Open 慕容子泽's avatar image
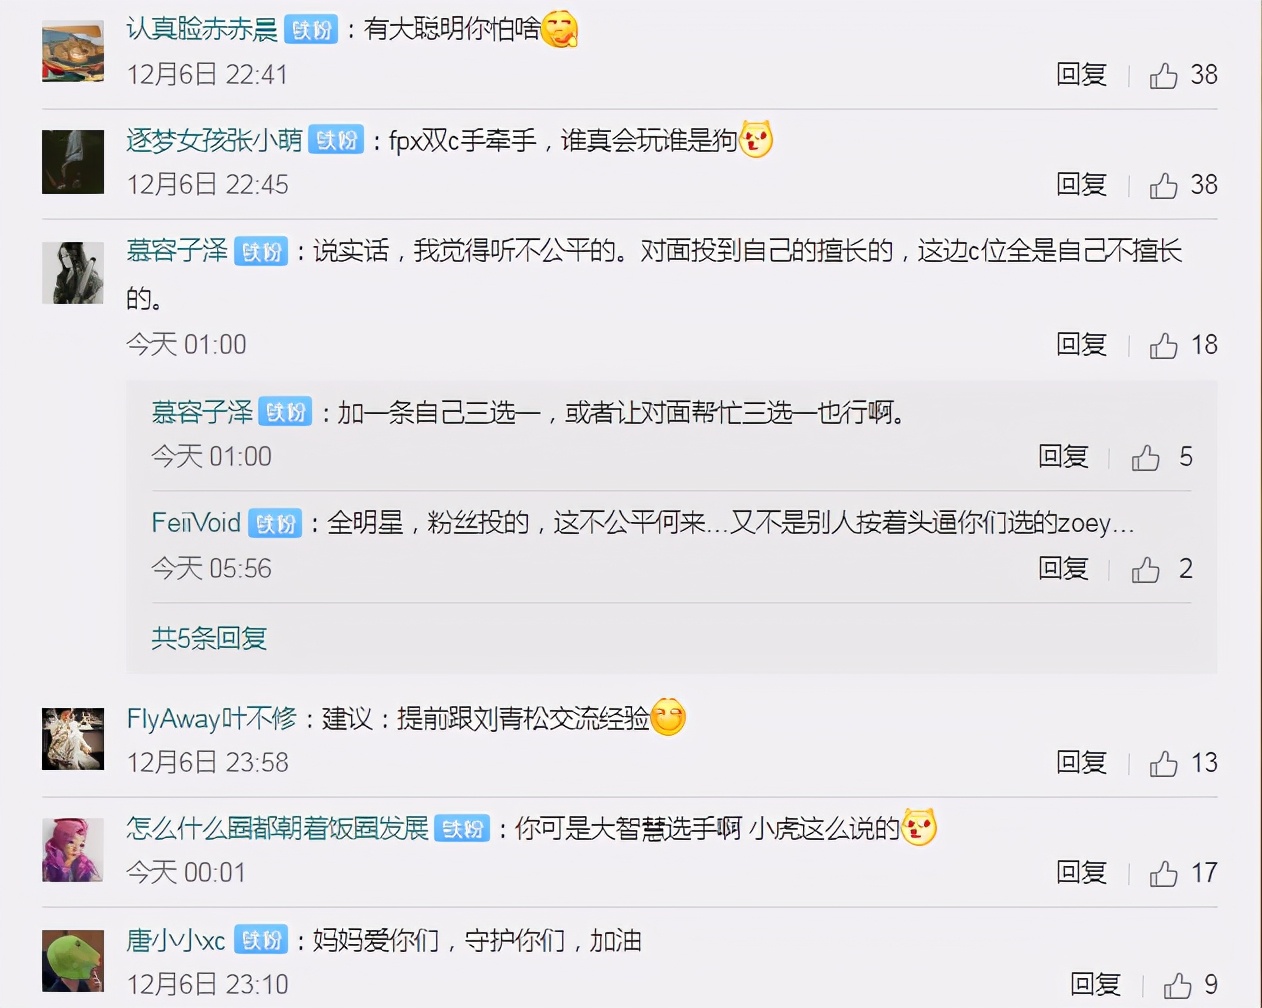1262x1008 pixels. click(x=73, y=272)
